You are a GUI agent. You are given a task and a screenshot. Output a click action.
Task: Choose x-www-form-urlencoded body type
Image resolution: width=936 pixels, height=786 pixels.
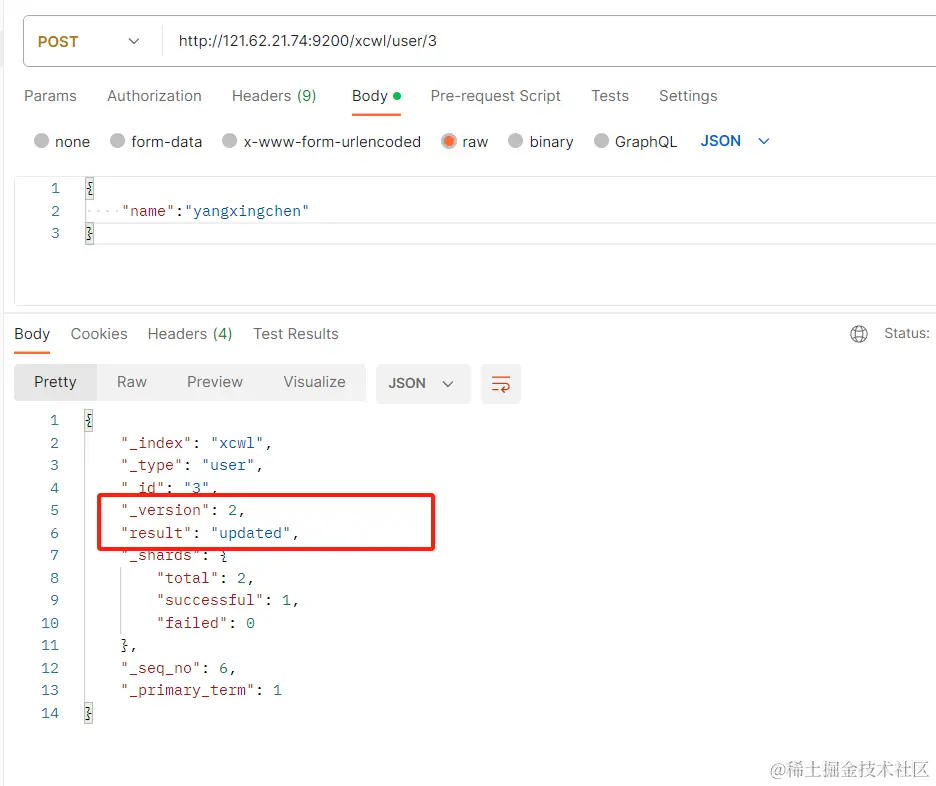(x=229, y=141)
